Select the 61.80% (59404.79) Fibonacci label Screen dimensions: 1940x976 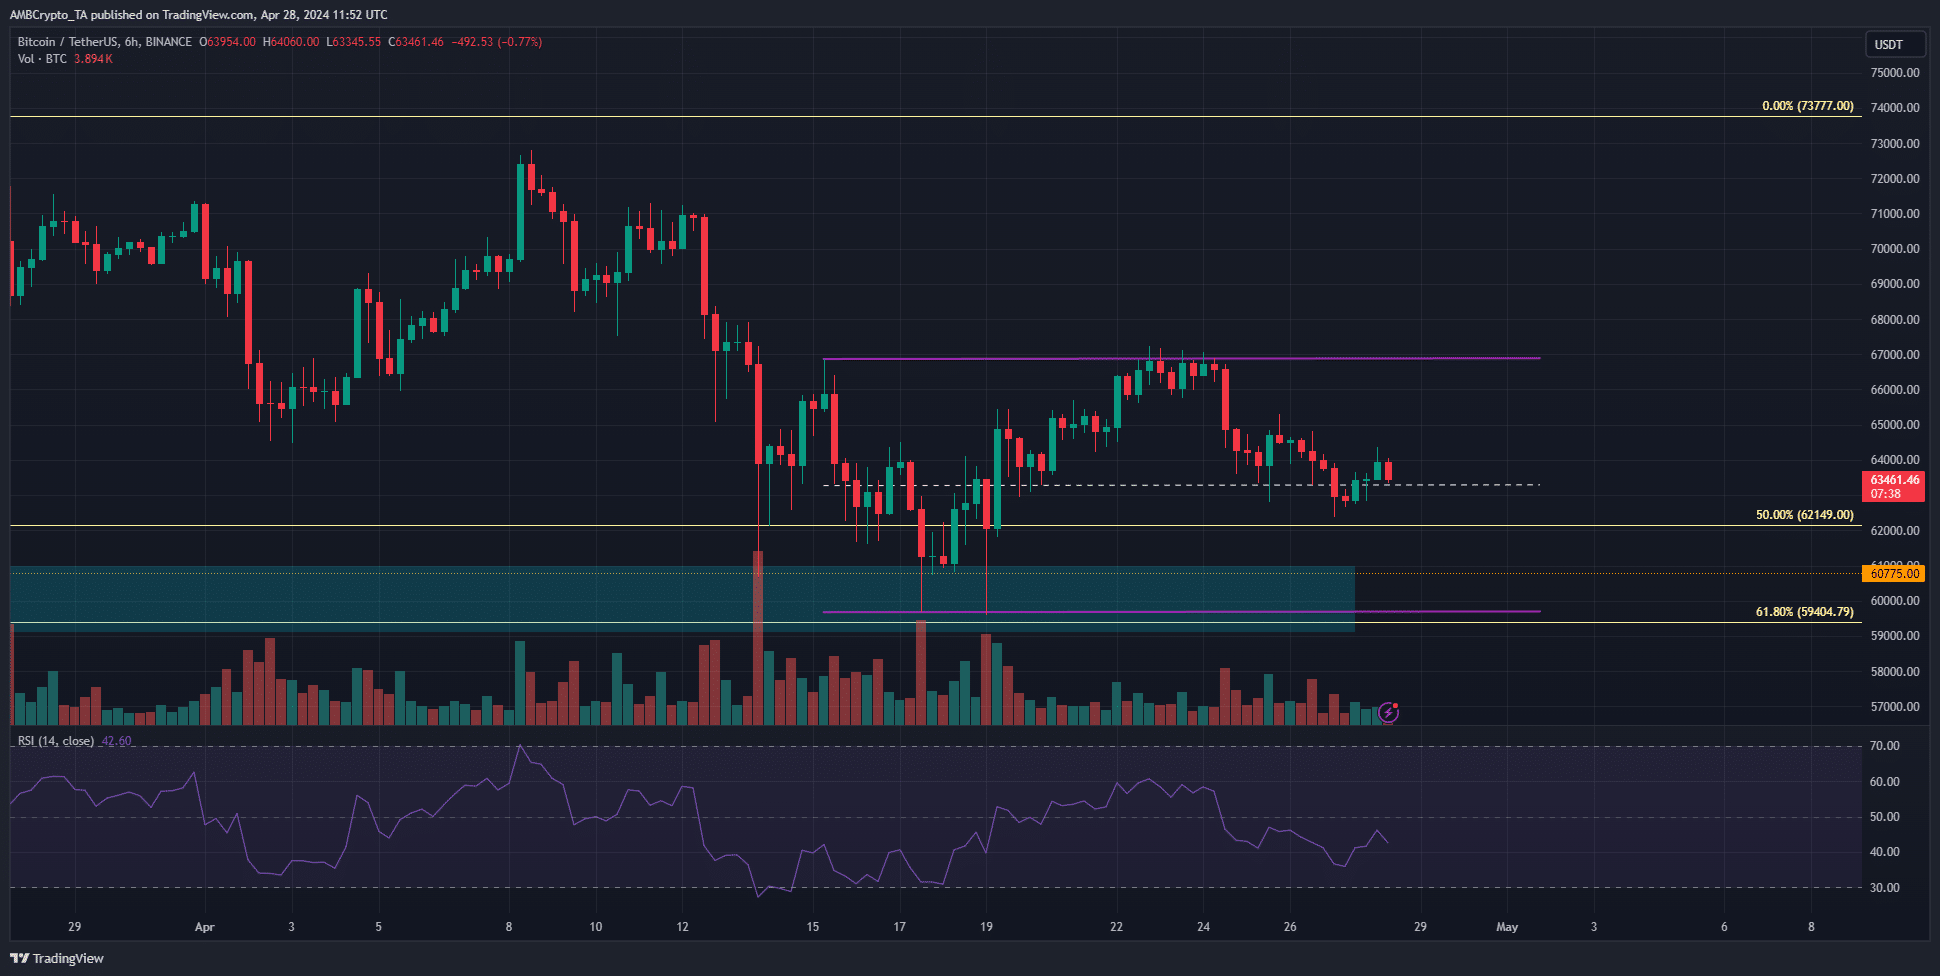(1804, 612)
